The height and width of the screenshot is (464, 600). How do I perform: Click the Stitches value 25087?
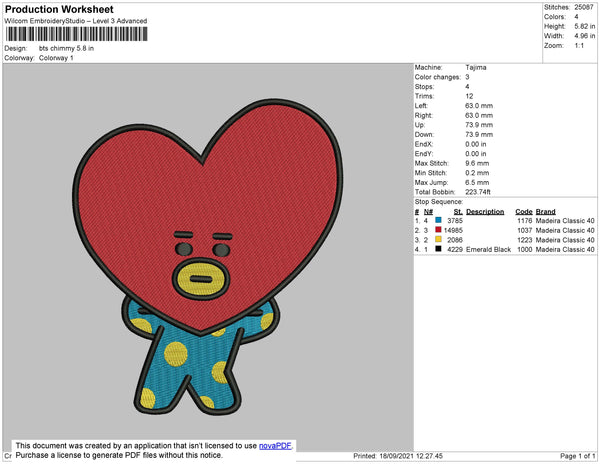(x=584, y=7)
